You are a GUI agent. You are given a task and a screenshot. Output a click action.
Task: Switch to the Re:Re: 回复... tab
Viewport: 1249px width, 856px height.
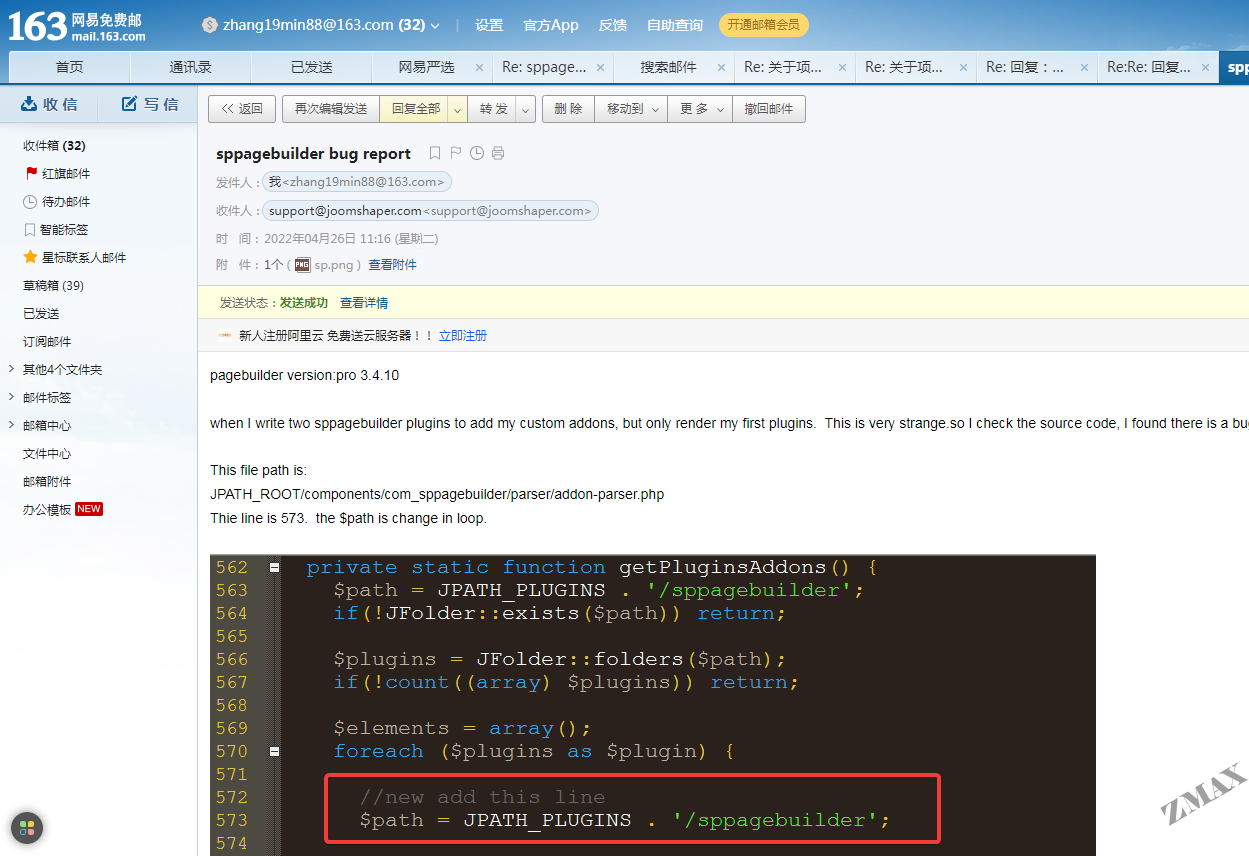[1147, 67]
